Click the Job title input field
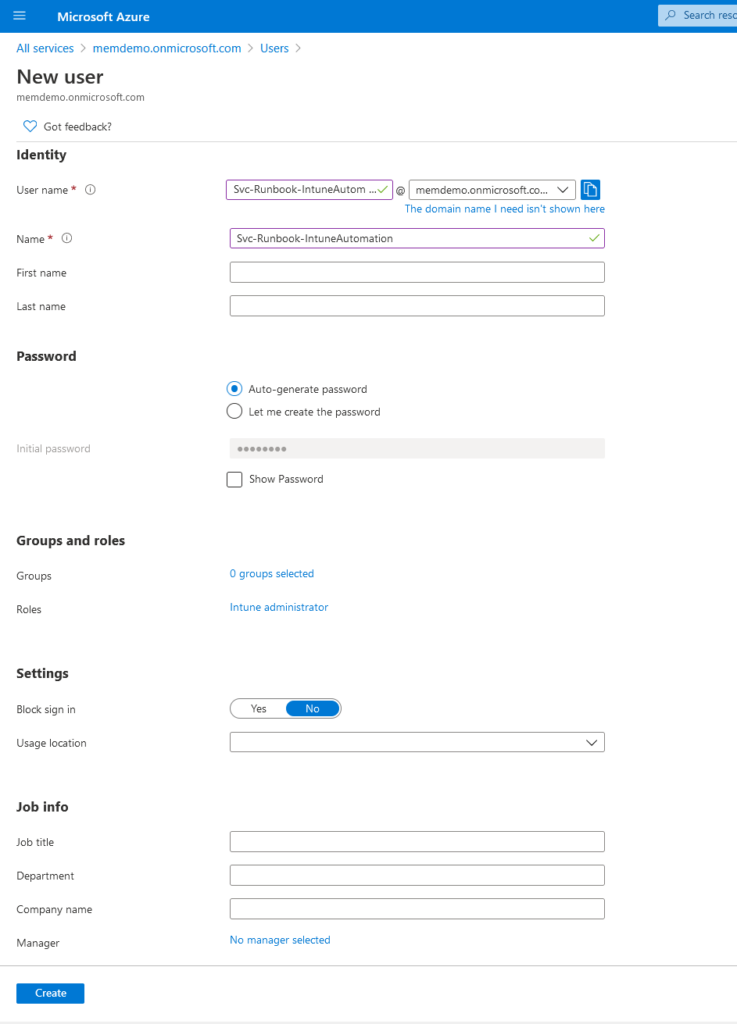The height and width of the screenshot is (1024, 737). tap(417, 842)
